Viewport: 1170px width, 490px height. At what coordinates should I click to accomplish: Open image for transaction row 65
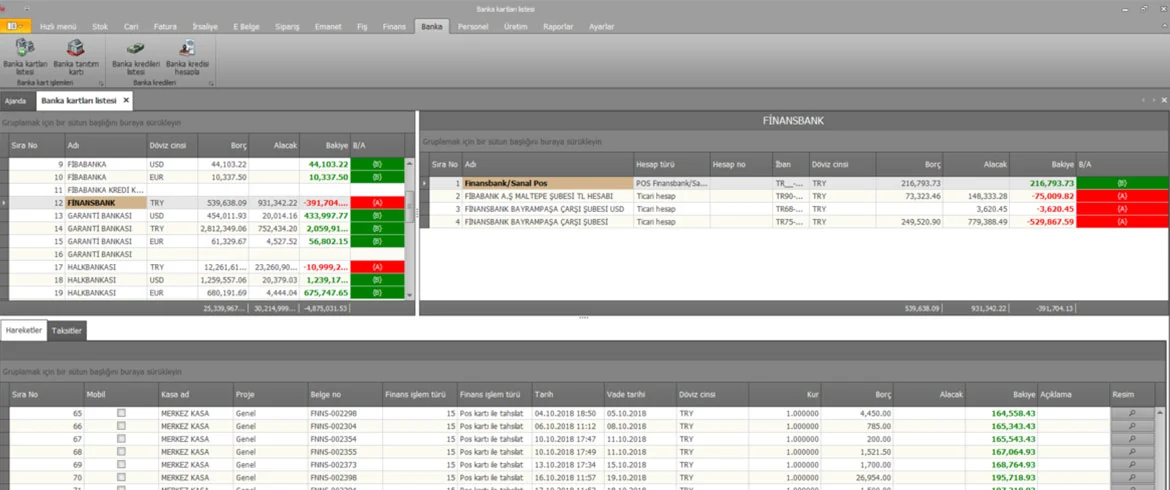pos(1132,412)
